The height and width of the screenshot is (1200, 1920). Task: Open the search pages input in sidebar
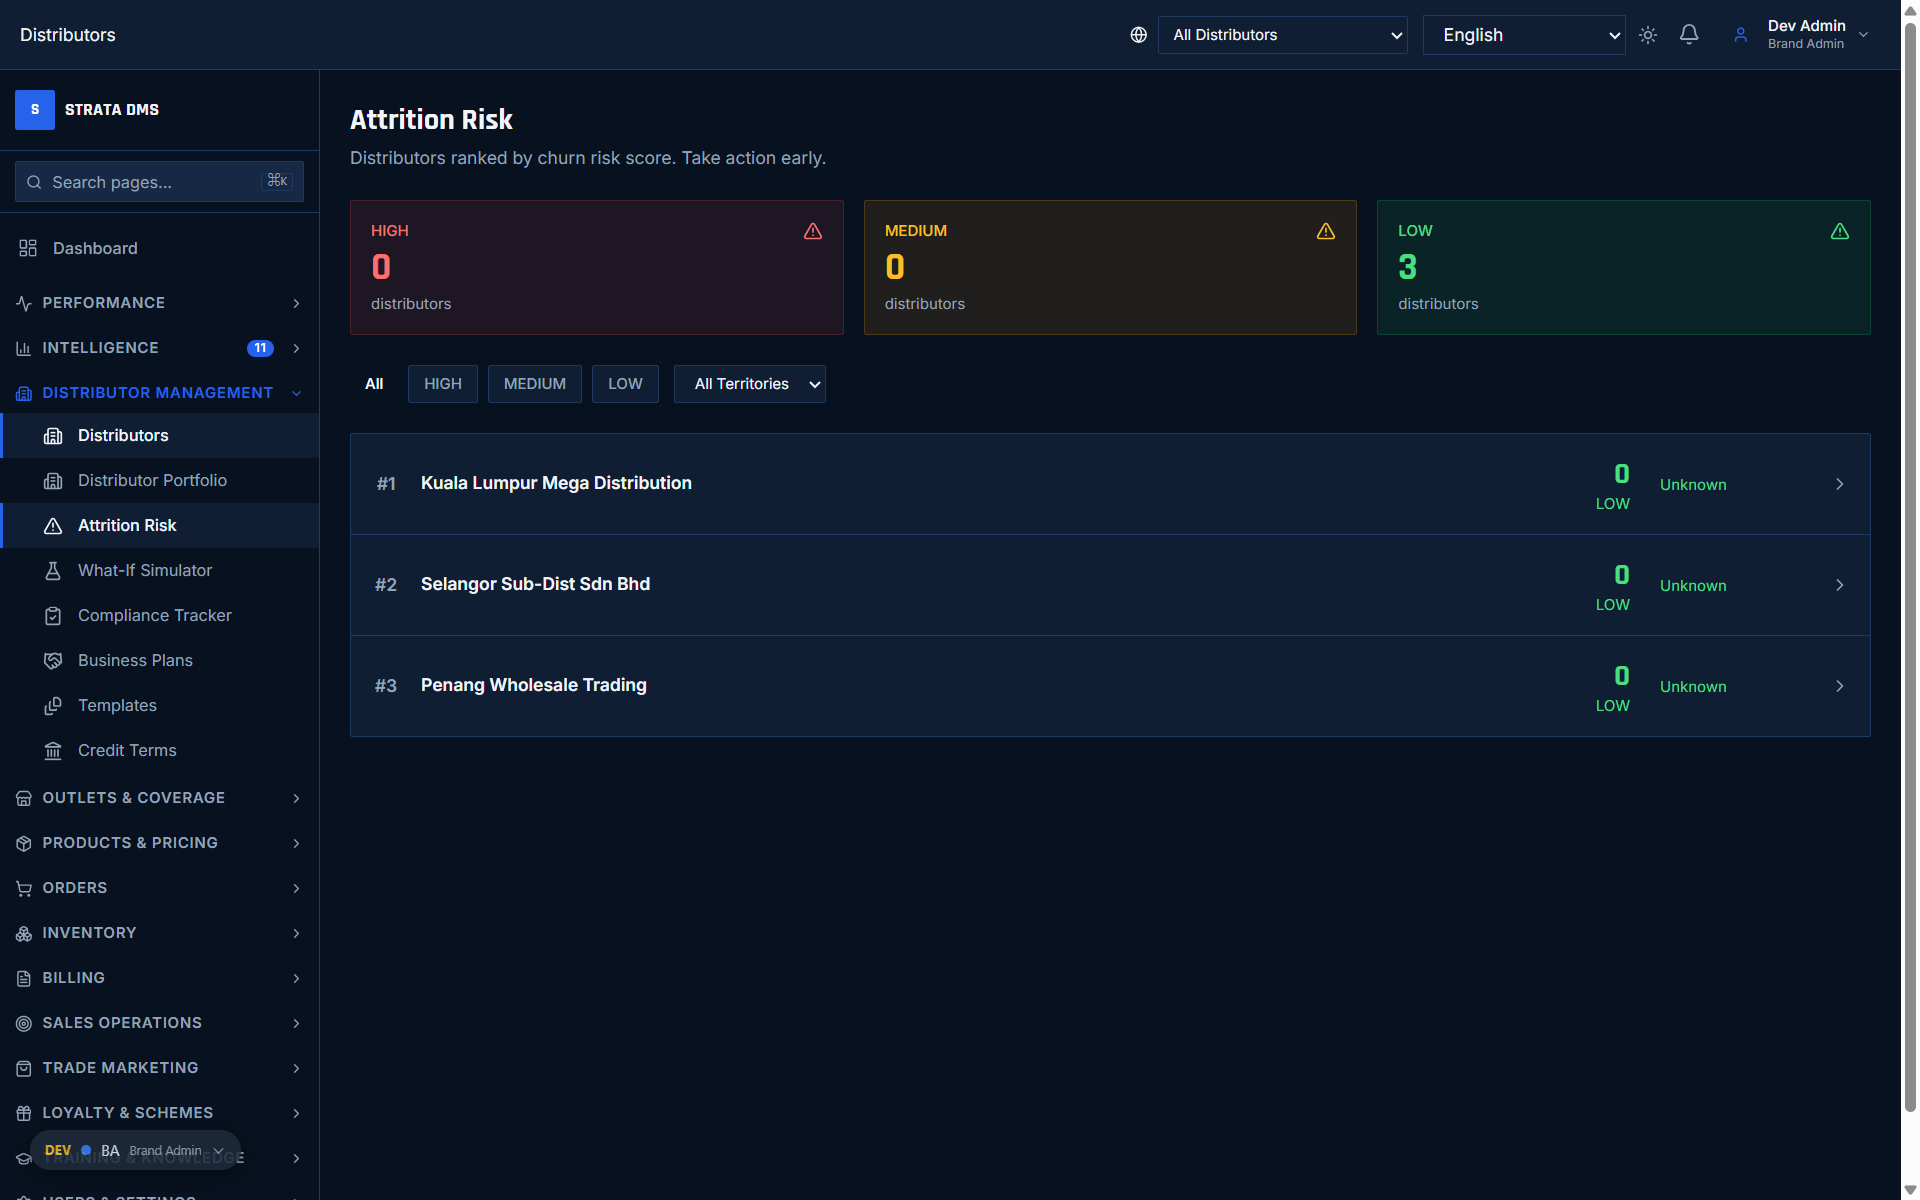[x=158, y=182]
